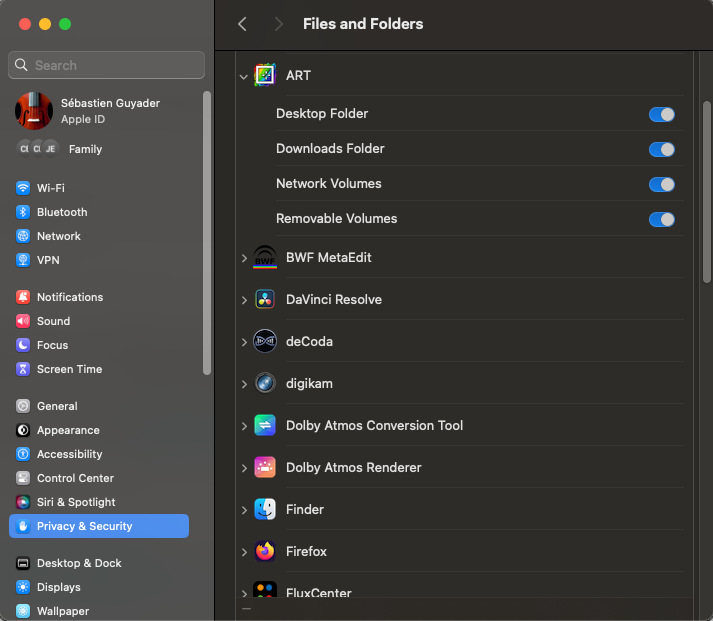Click the Dolby Atmos Renderer icon
This screenshot has height=621, width=713.
265,467
